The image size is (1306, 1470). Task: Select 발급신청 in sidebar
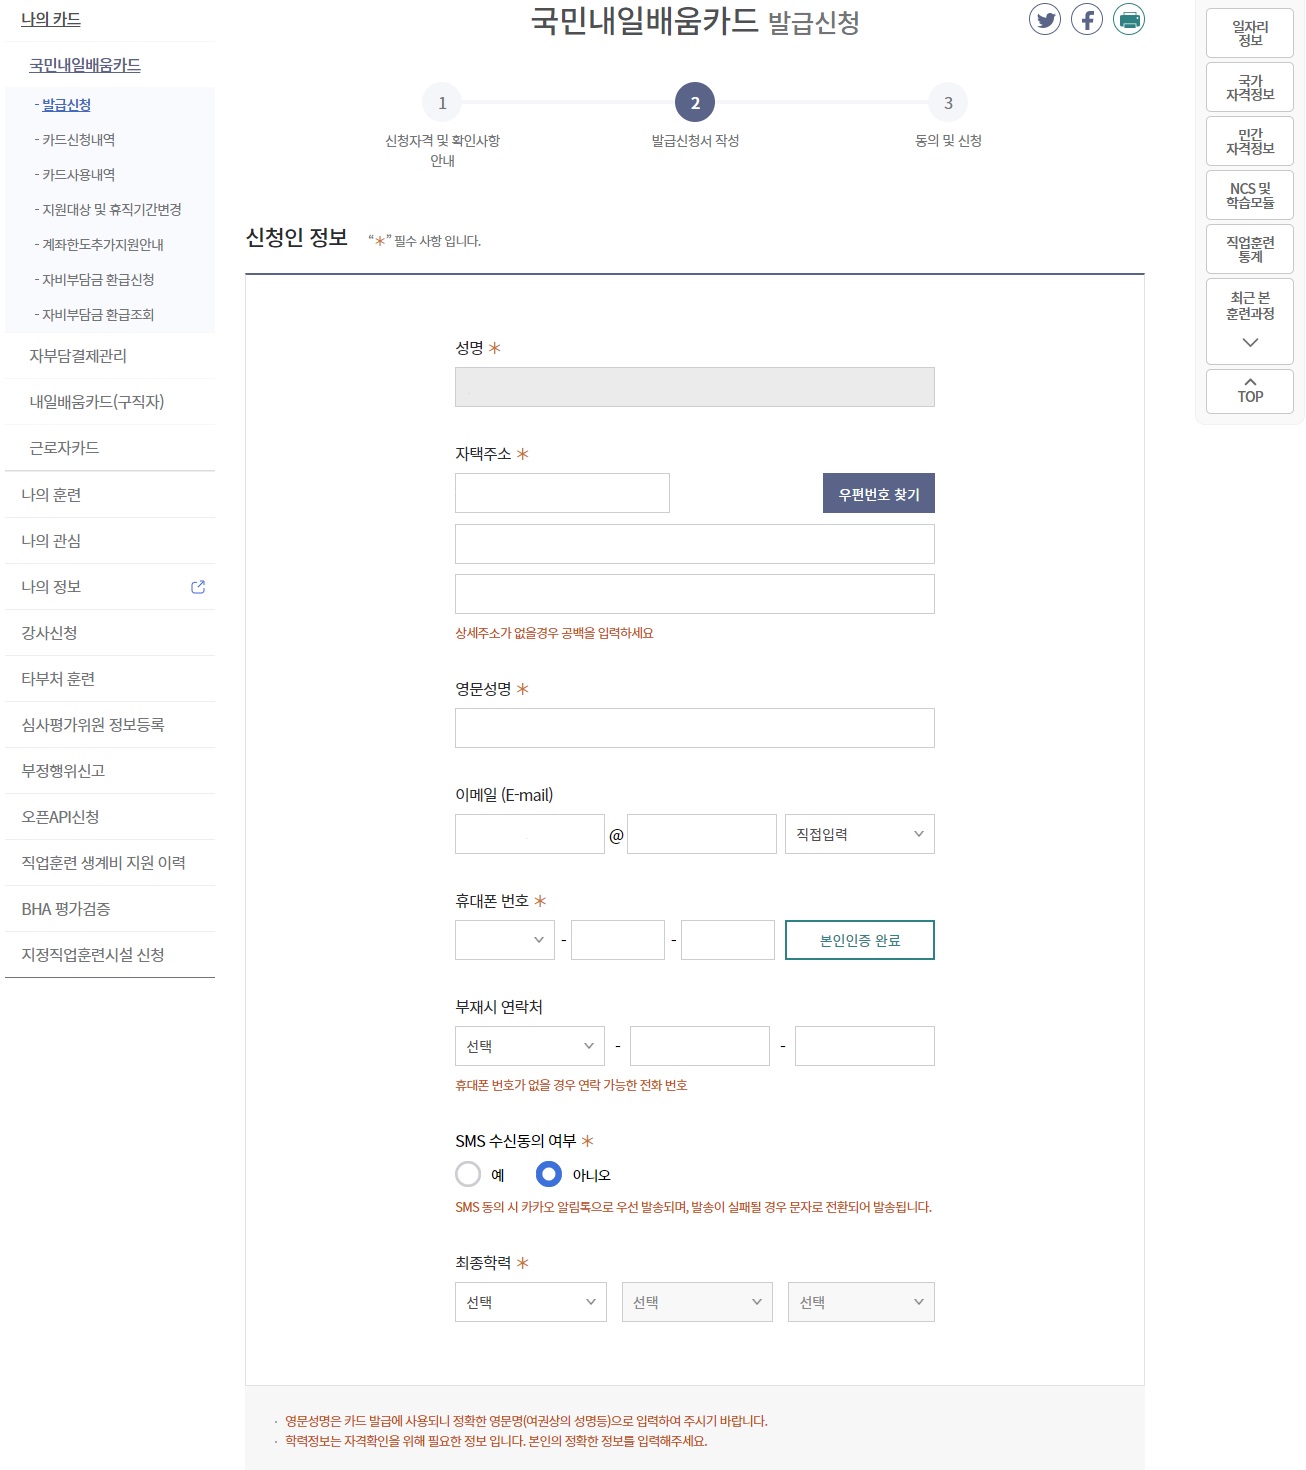pos(66,104)
